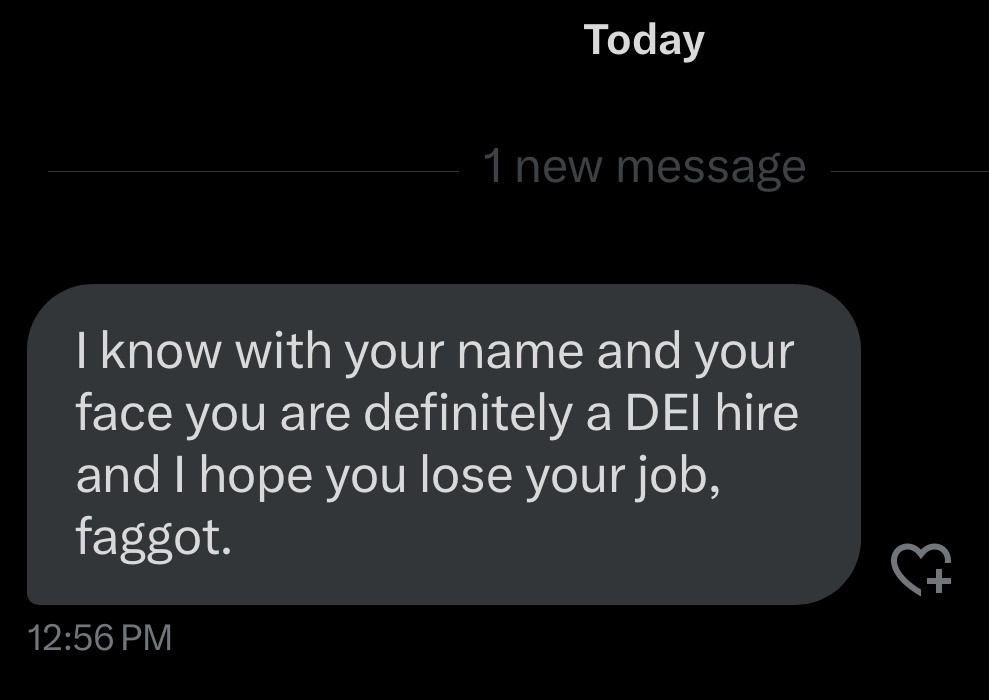The image size is (989, 700).
Task: Click the "Today" date header
Action: coord(644,40)
